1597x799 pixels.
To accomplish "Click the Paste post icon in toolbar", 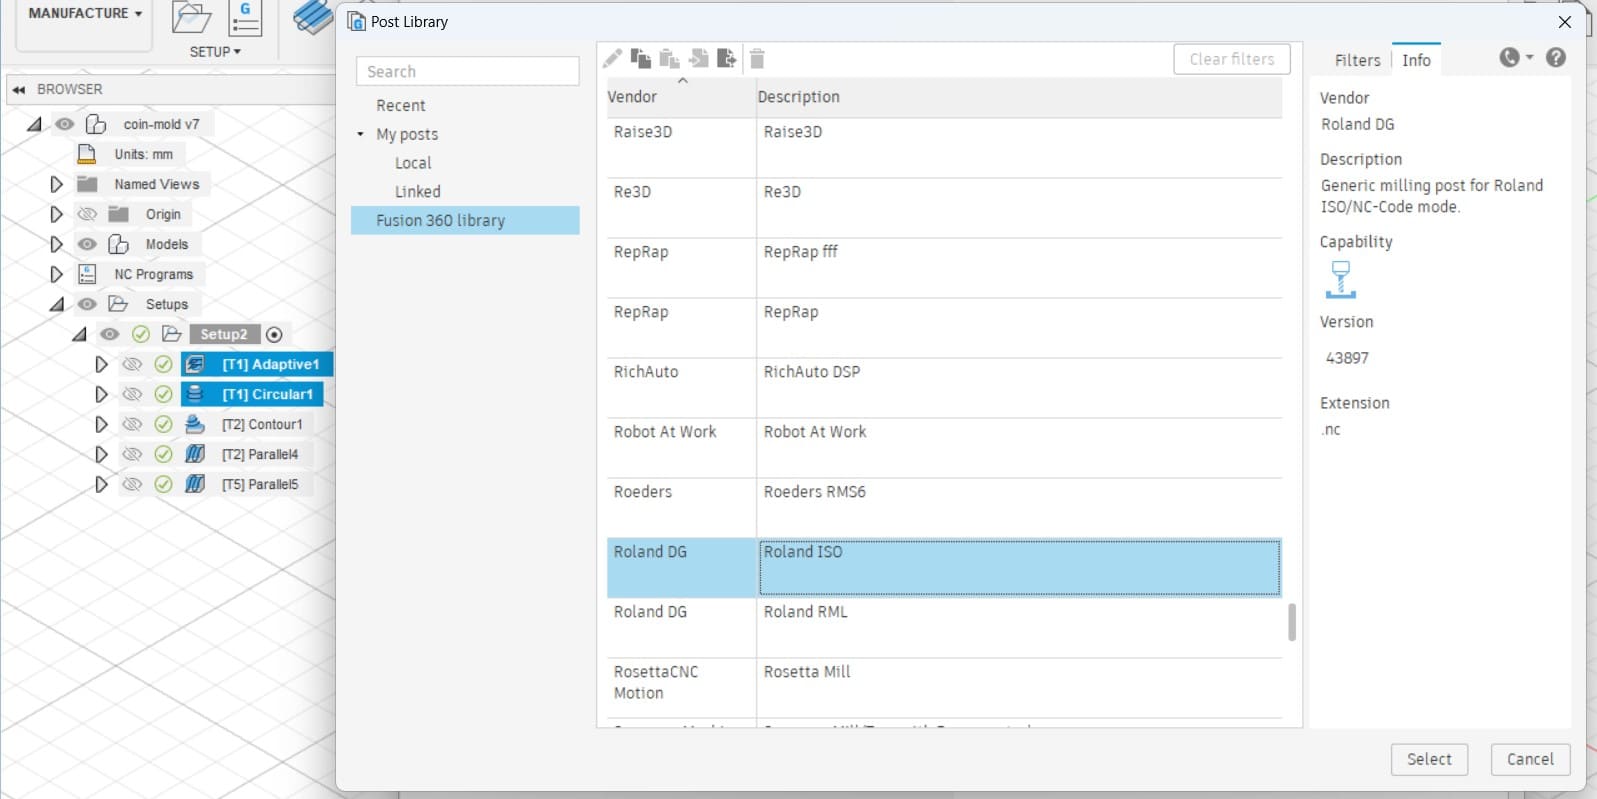I will click(669, 59).
